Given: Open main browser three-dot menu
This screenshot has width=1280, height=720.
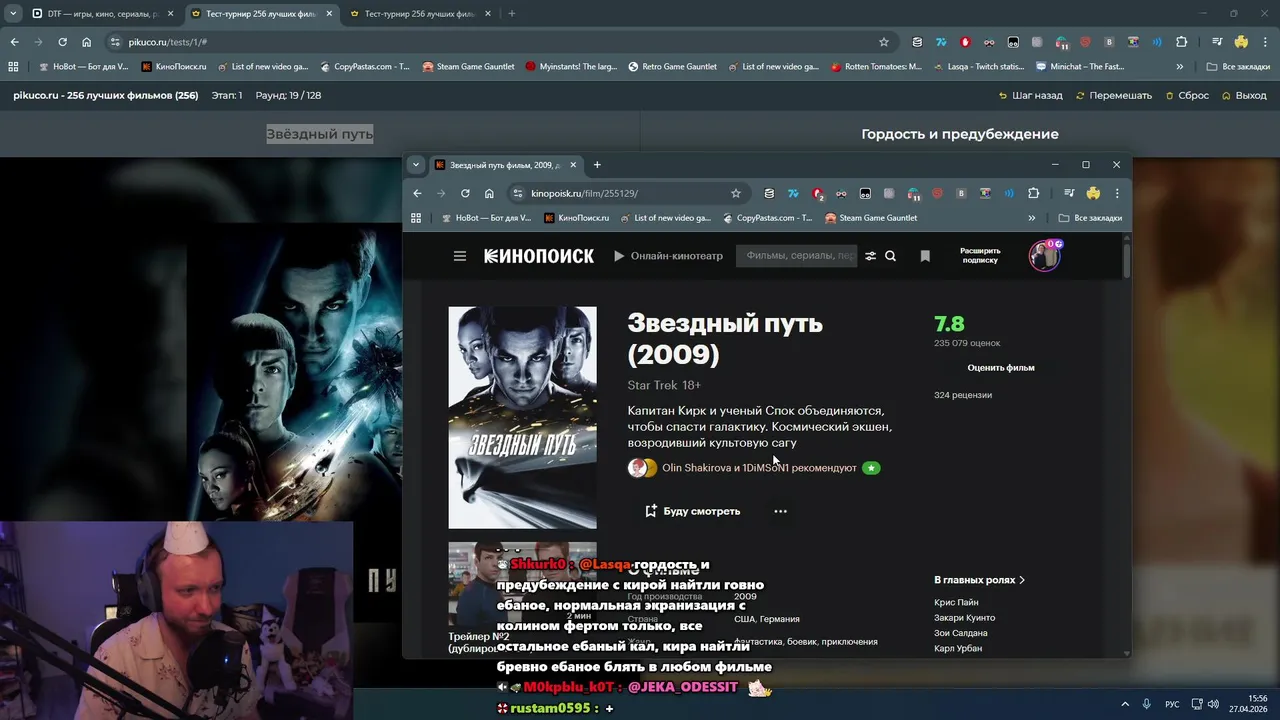Looking at the screenshot, I should click(x=1265, y=42).
